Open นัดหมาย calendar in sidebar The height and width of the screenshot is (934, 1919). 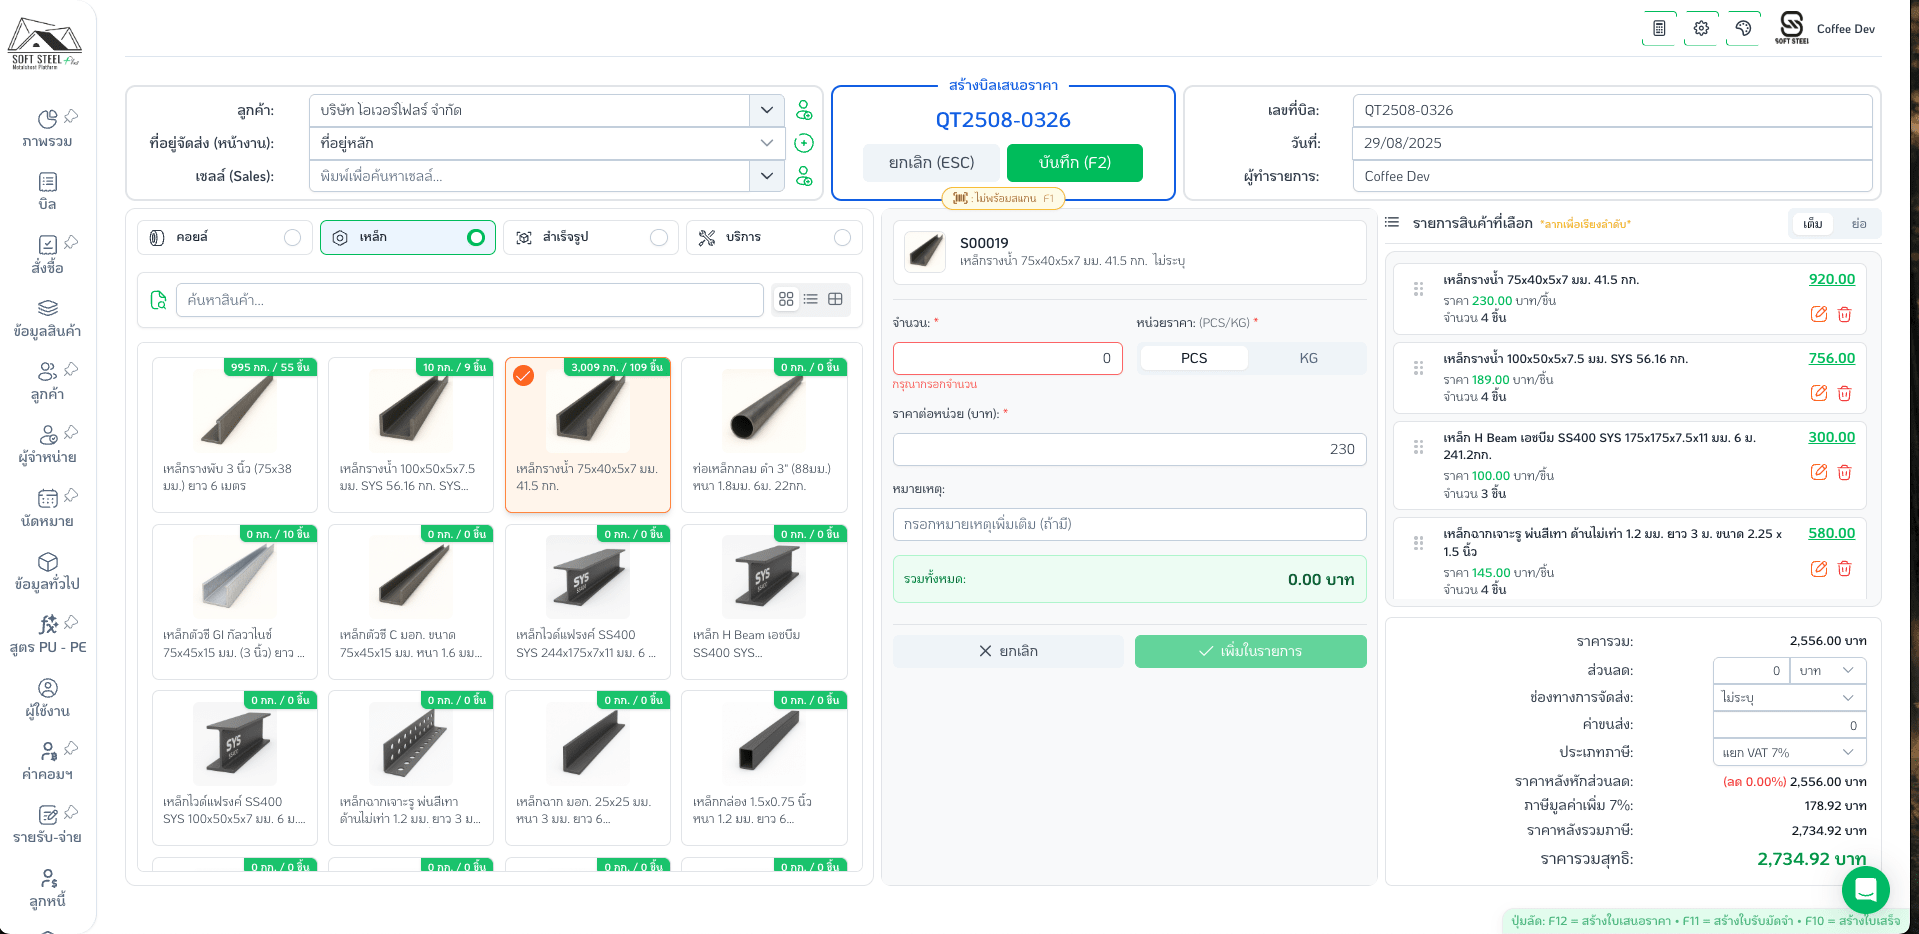tap(47, 509)
